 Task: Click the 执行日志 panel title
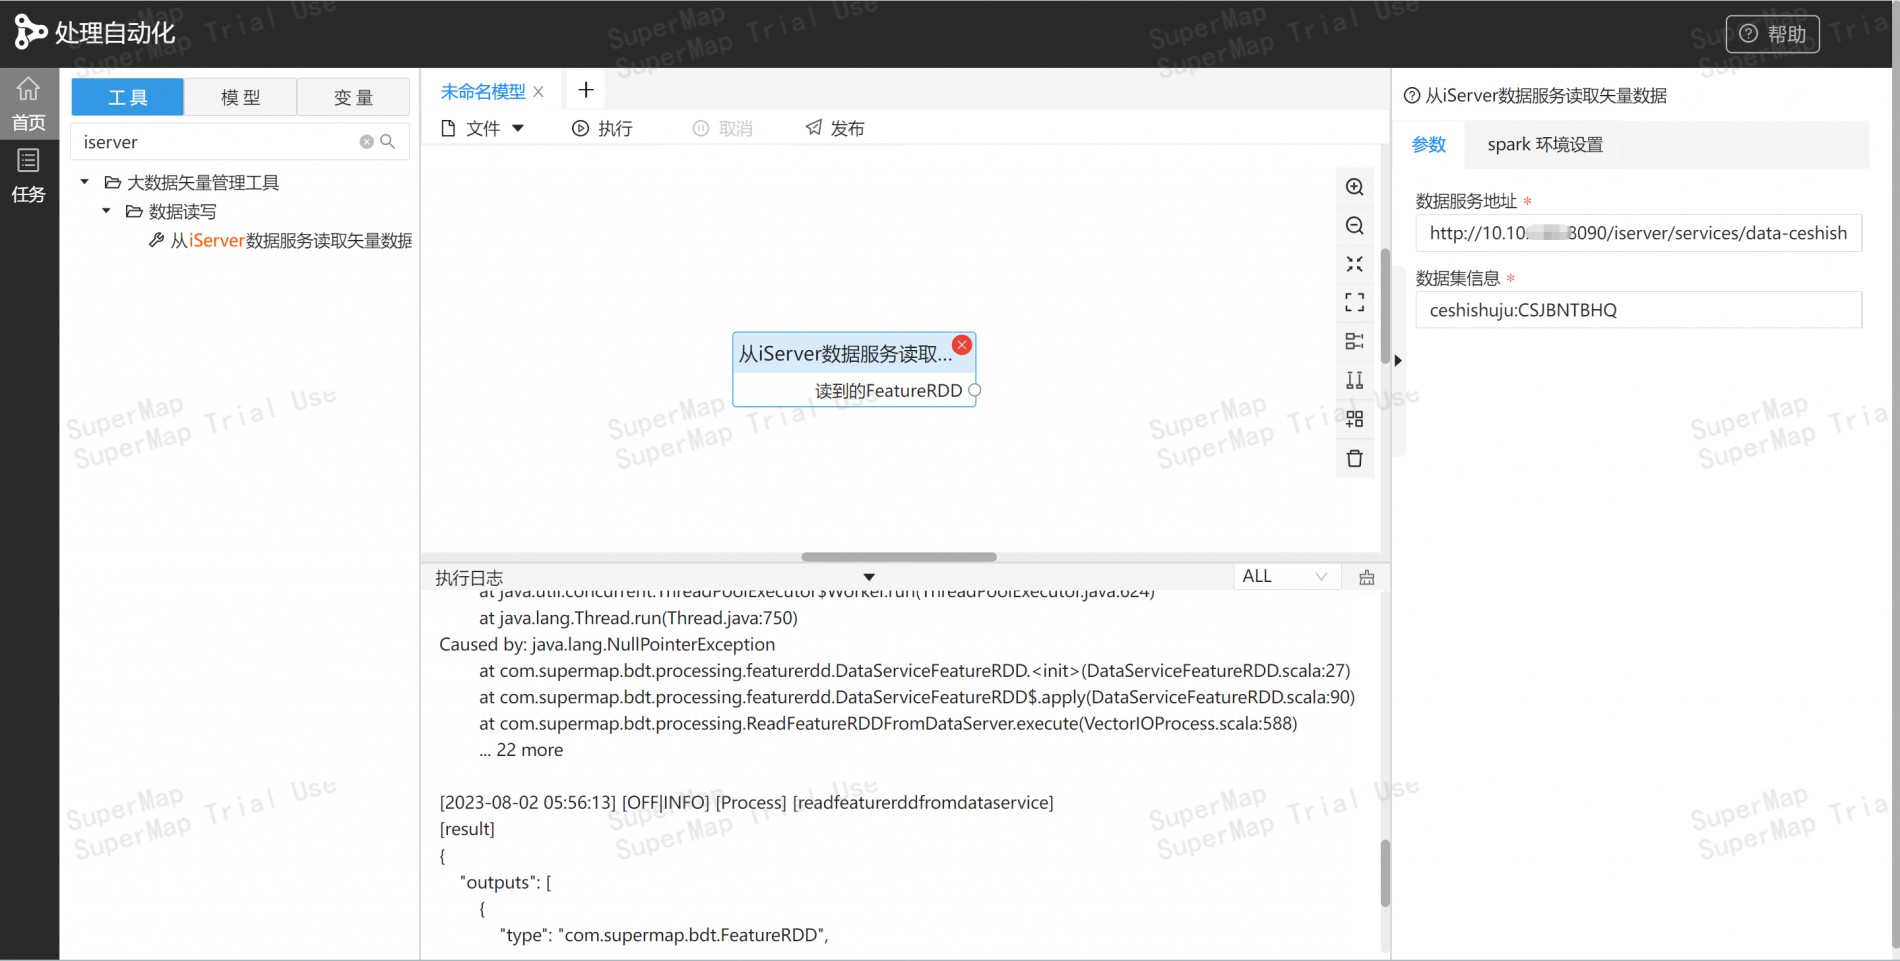(469, 578)
